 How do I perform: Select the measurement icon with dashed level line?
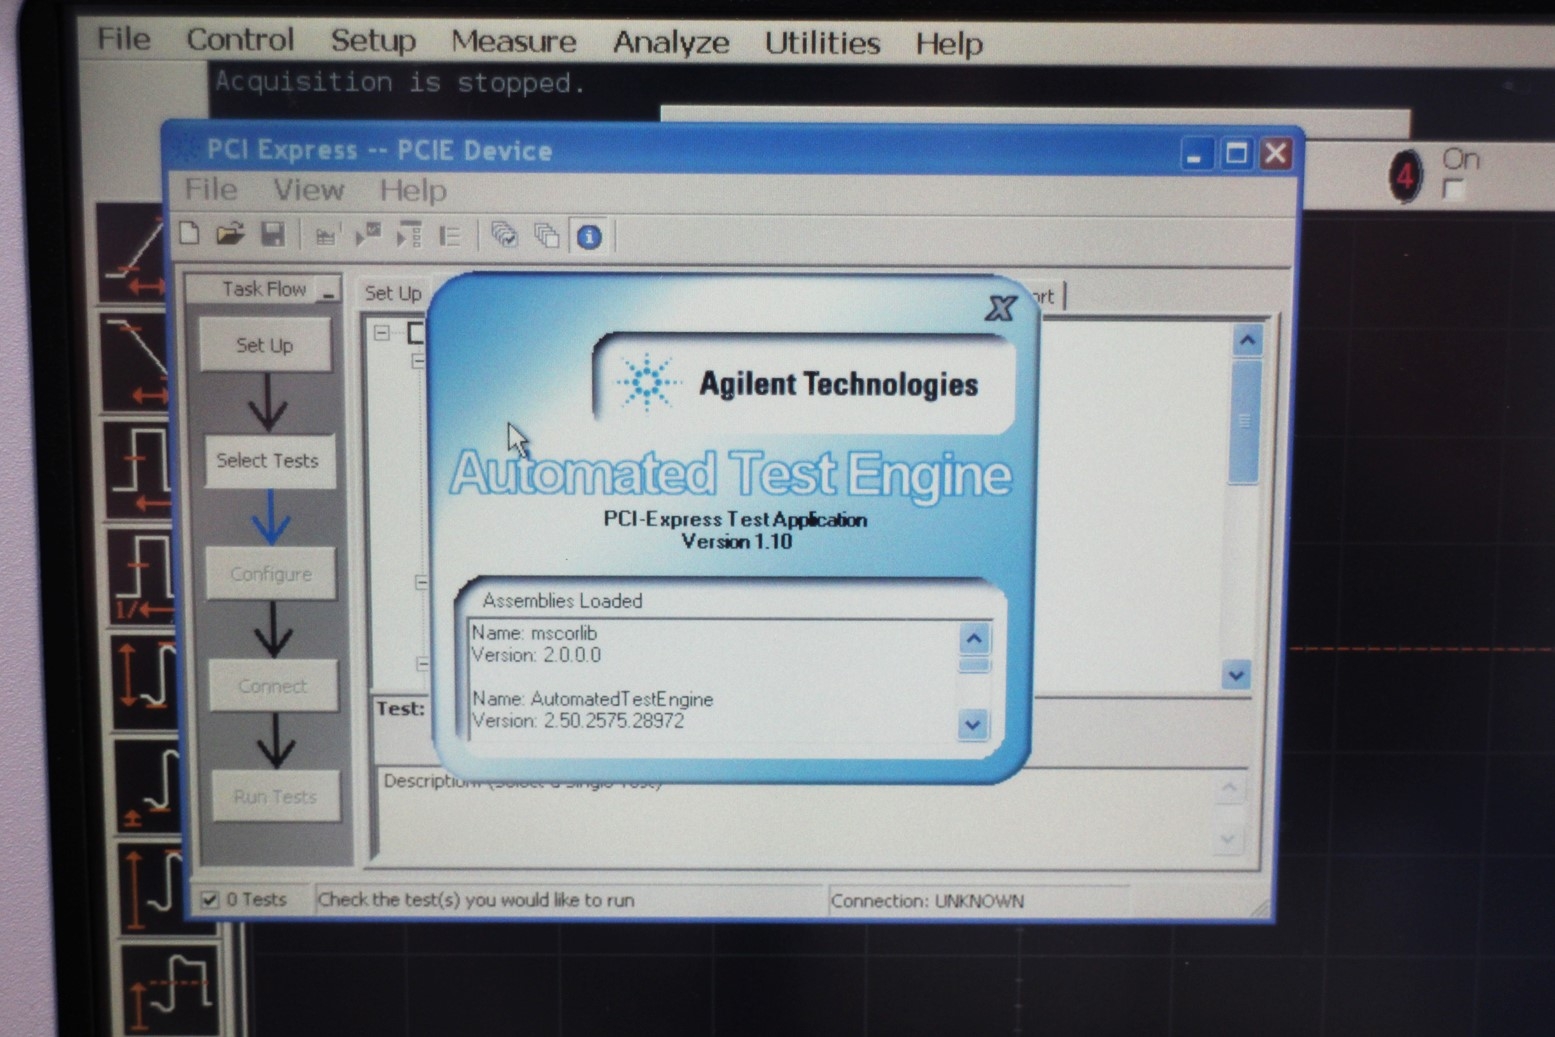point(172,990)
